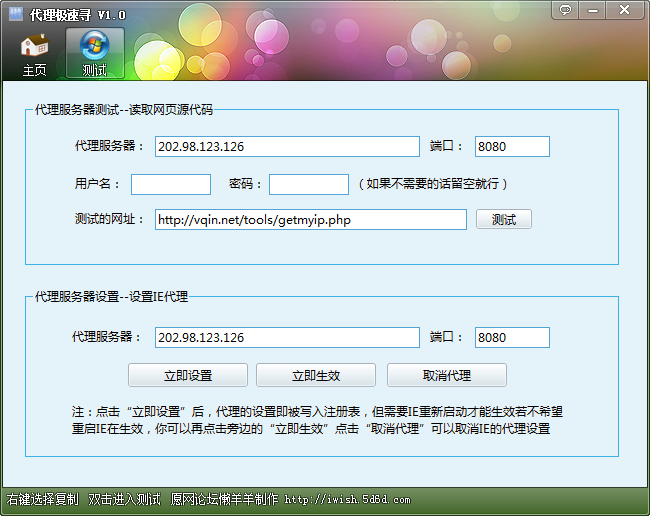Click the IE代理 section 代理服务器 field
This screenshot has width=650, height=516.
pos(287,338)
